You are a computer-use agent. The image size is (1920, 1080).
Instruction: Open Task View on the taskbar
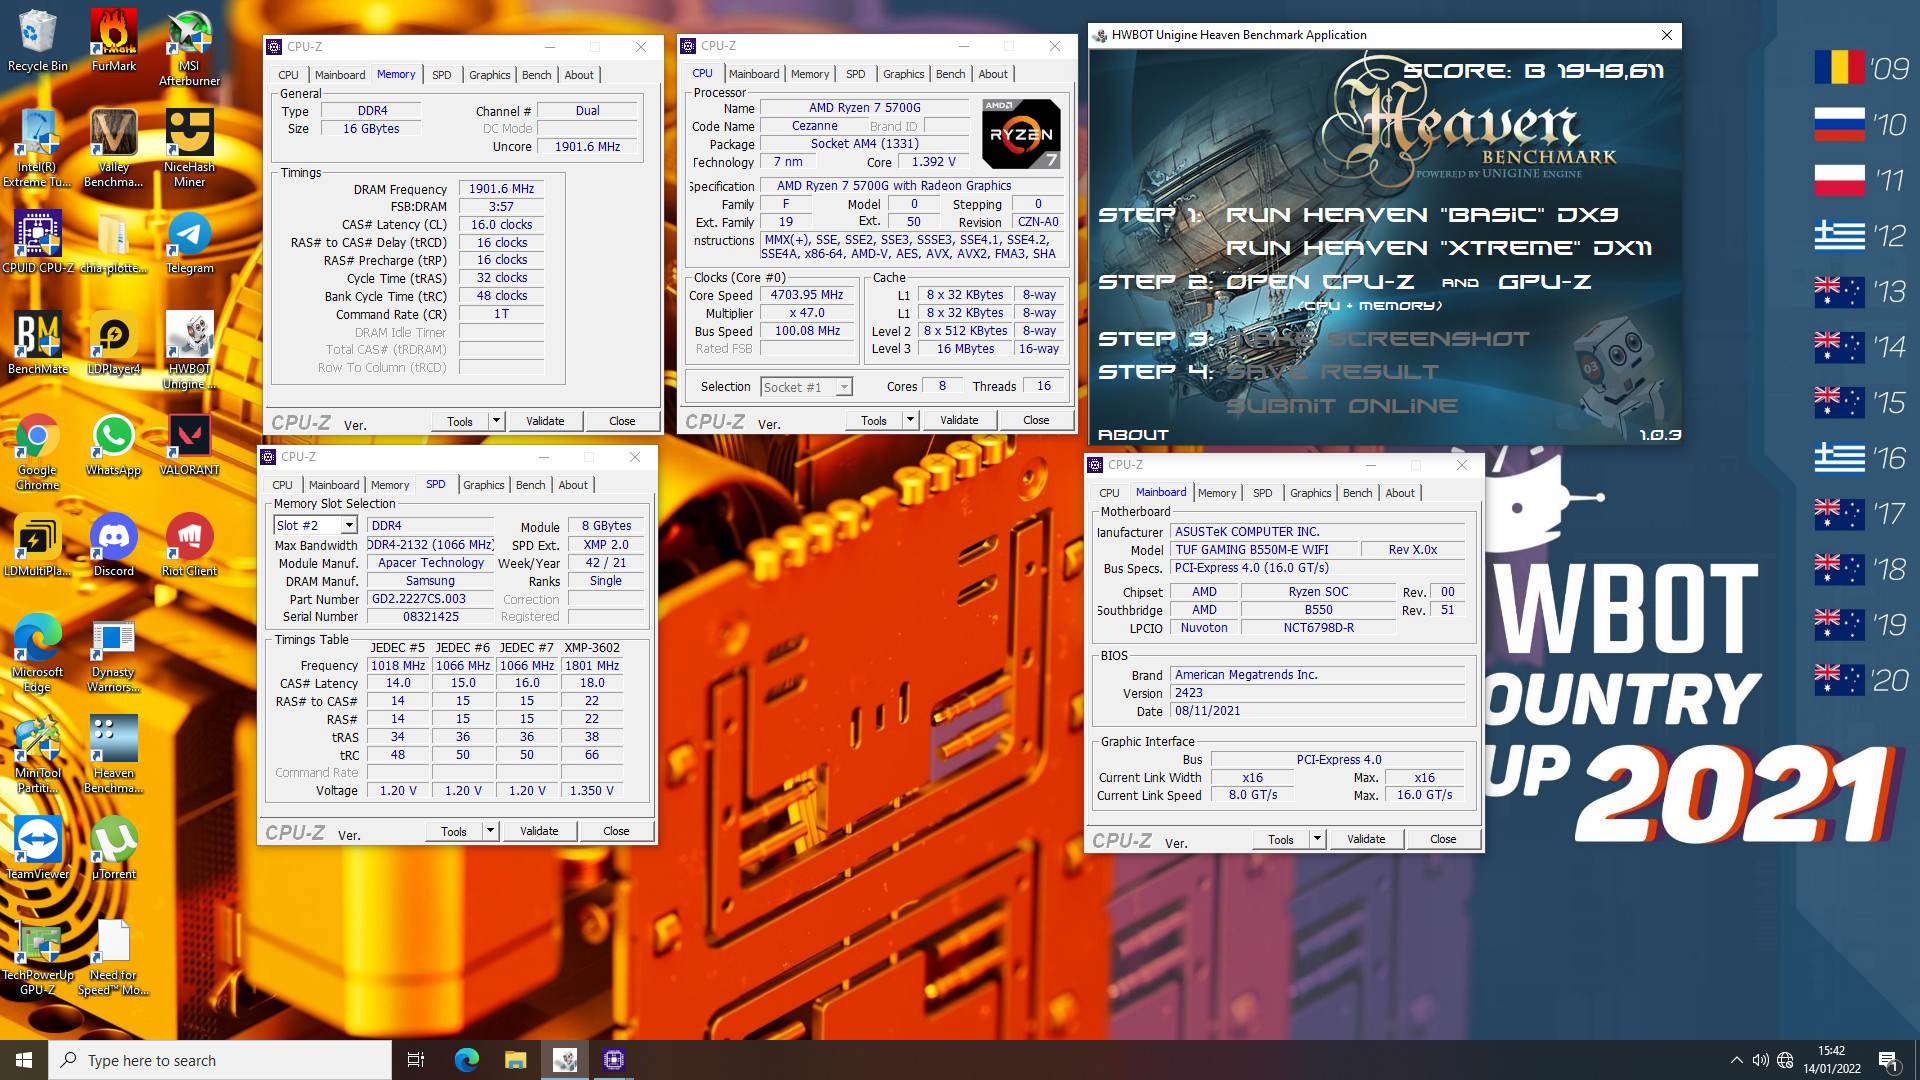pyautogui.click(x=416, y=1060)
